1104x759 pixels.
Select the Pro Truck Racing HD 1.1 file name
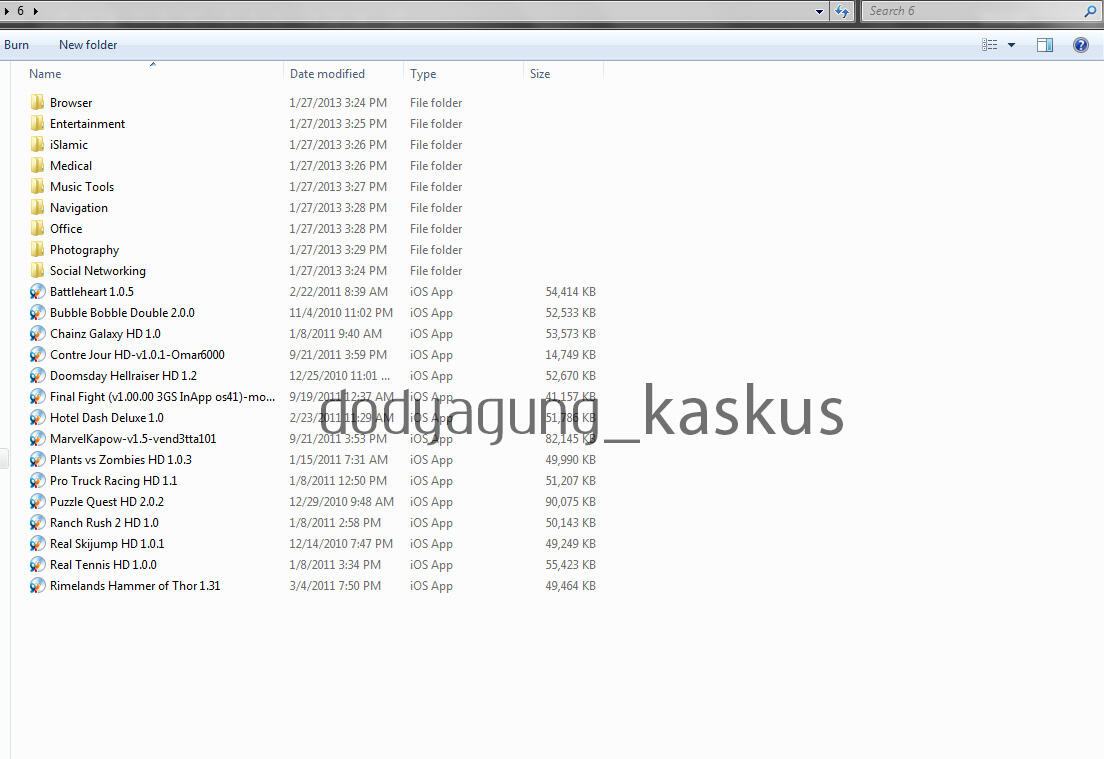click(x=113, y=481)
